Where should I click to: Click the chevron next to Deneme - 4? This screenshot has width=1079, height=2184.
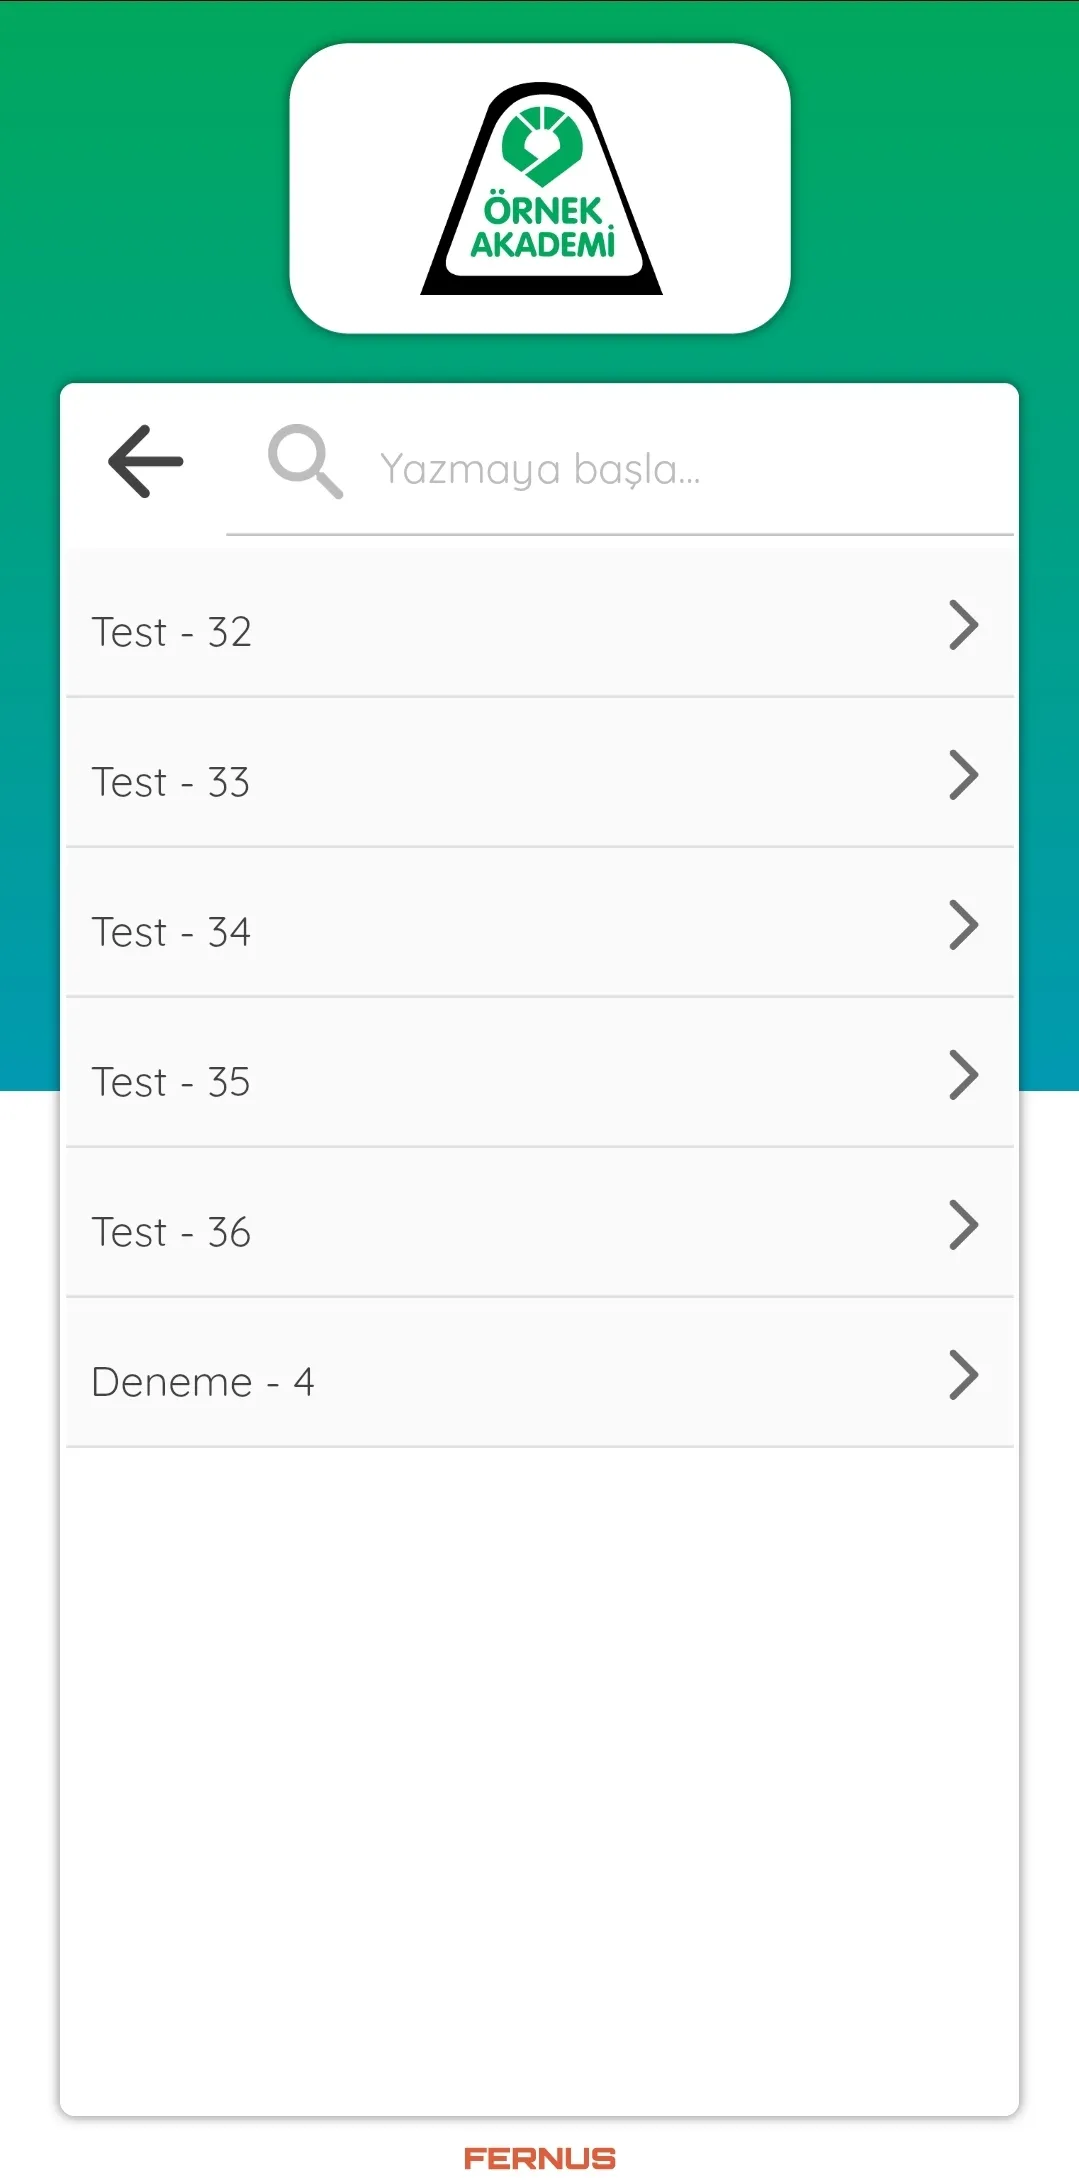click(963, 1375)
